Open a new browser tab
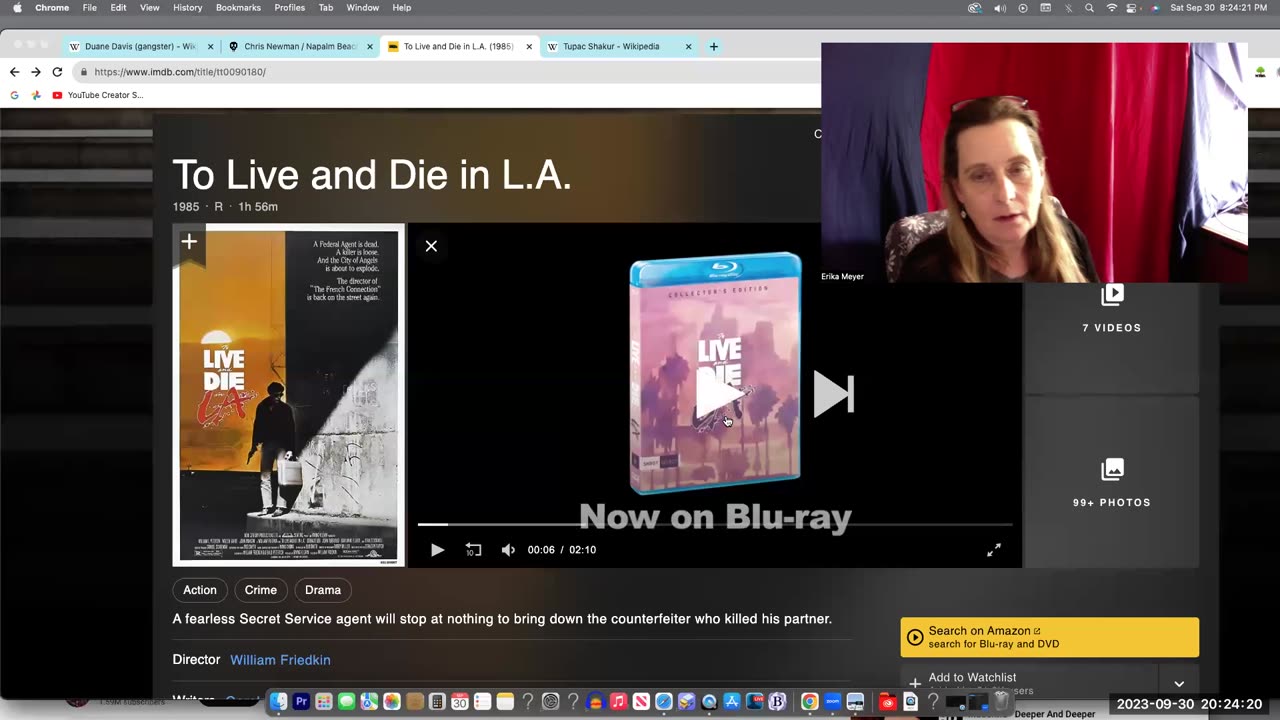The width and height of the screenshot is (1280, 720). tap(713, 46)
